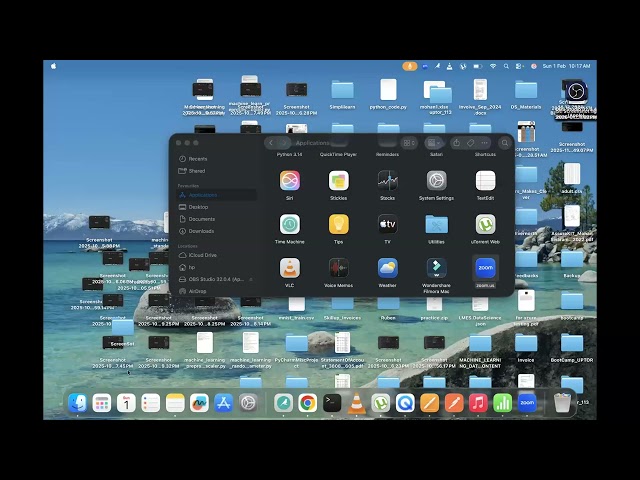Open the zoom.us app in Applications
Image resolution: width=640 pixels, height=480 pixels.
click(x=485, y=268)
